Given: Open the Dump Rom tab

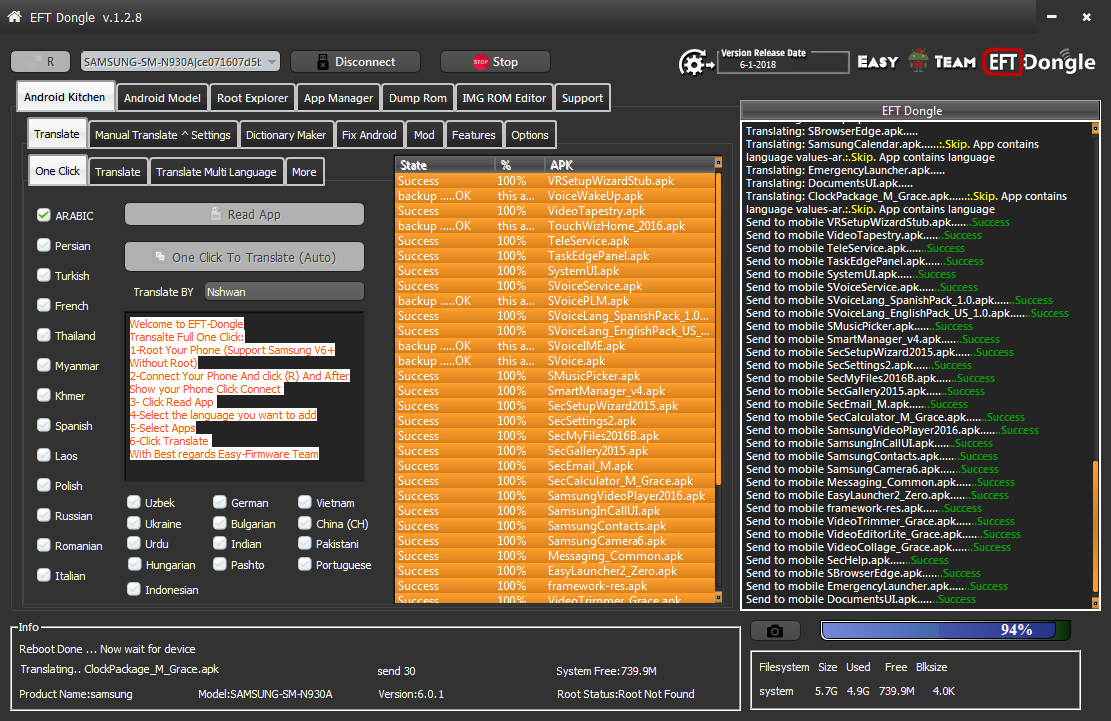Looking at the screenshot, I should [417, 98].
